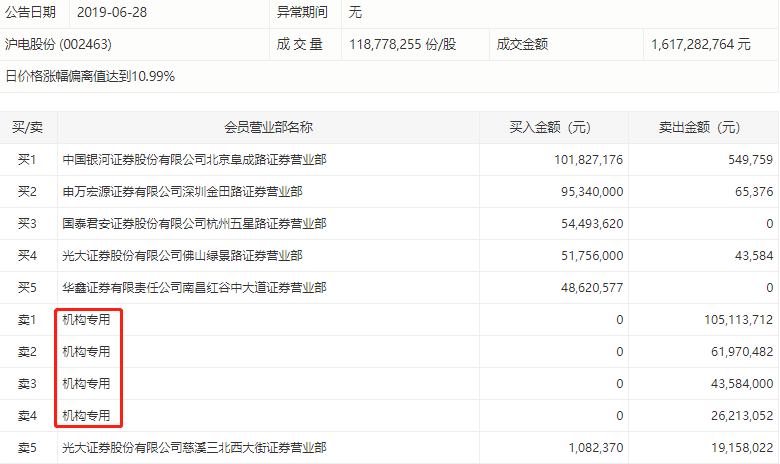
Task: Click 光大证券佛山绿景路证券营业部 broker name
Action: pos(194,256)
